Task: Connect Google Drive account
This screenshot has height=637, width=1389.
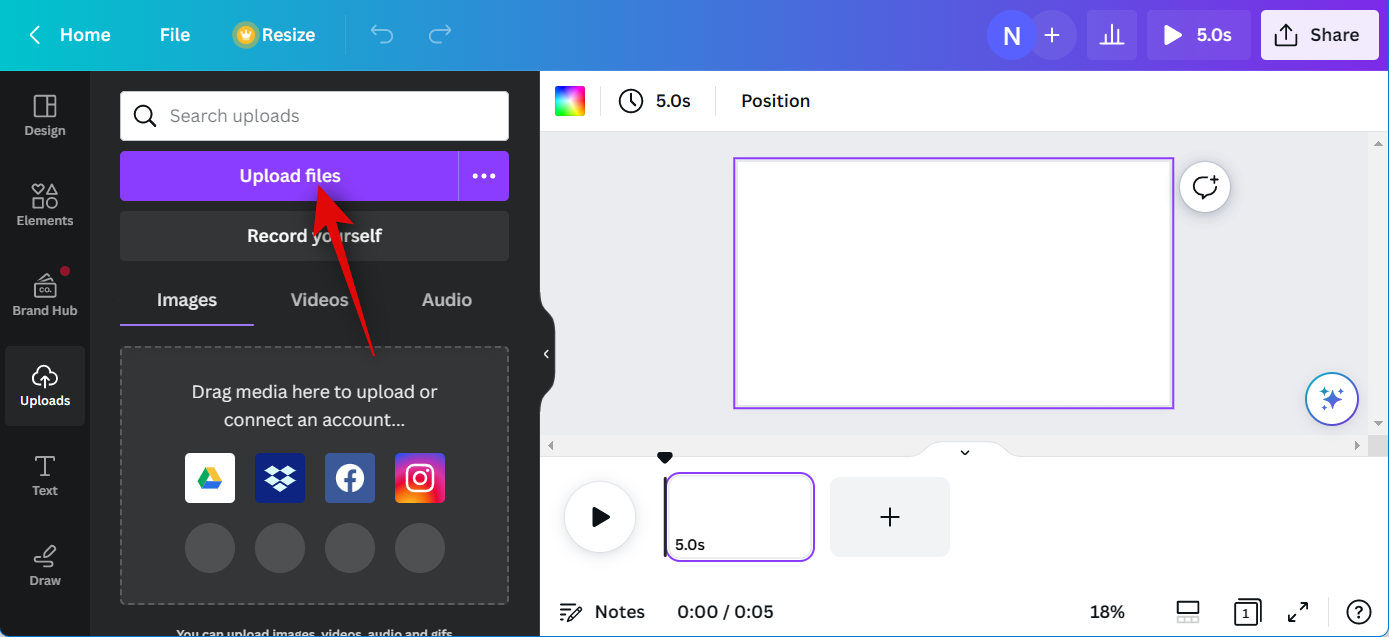Action: coord(210,478)
